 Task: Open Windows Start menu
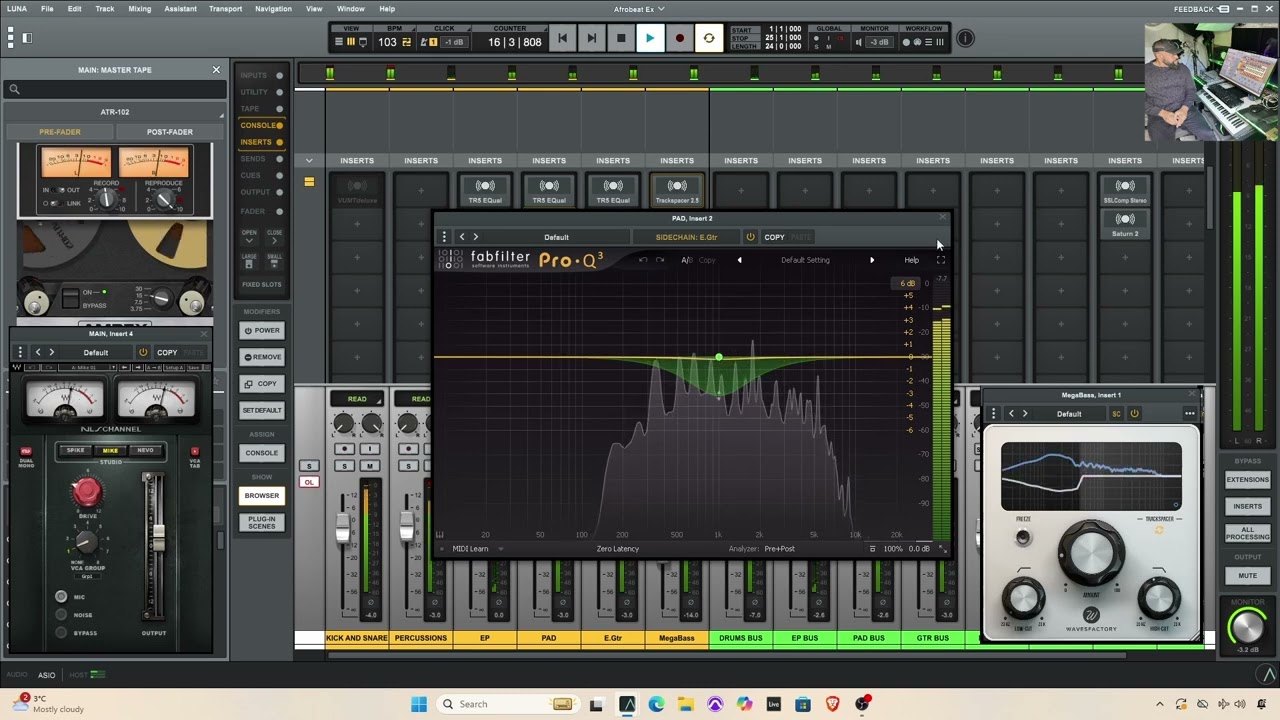click(x=419, y=704)
